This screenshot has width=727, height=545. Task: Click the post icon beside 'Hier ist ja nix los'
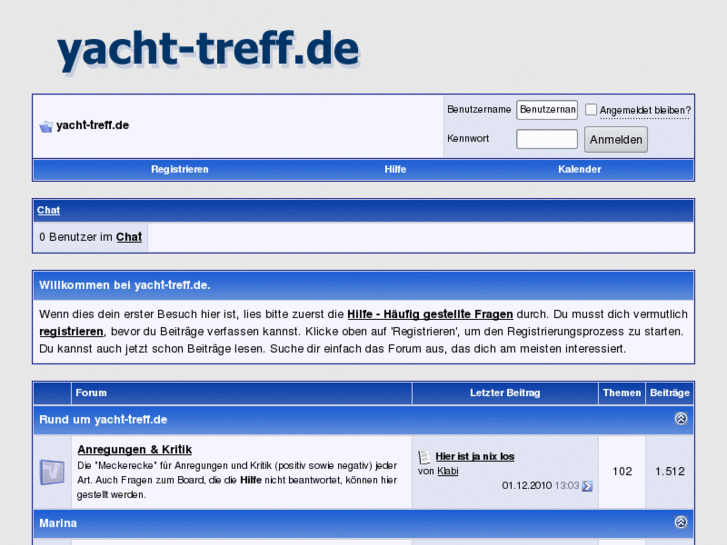pyautogui.click(x=424, y=457)
